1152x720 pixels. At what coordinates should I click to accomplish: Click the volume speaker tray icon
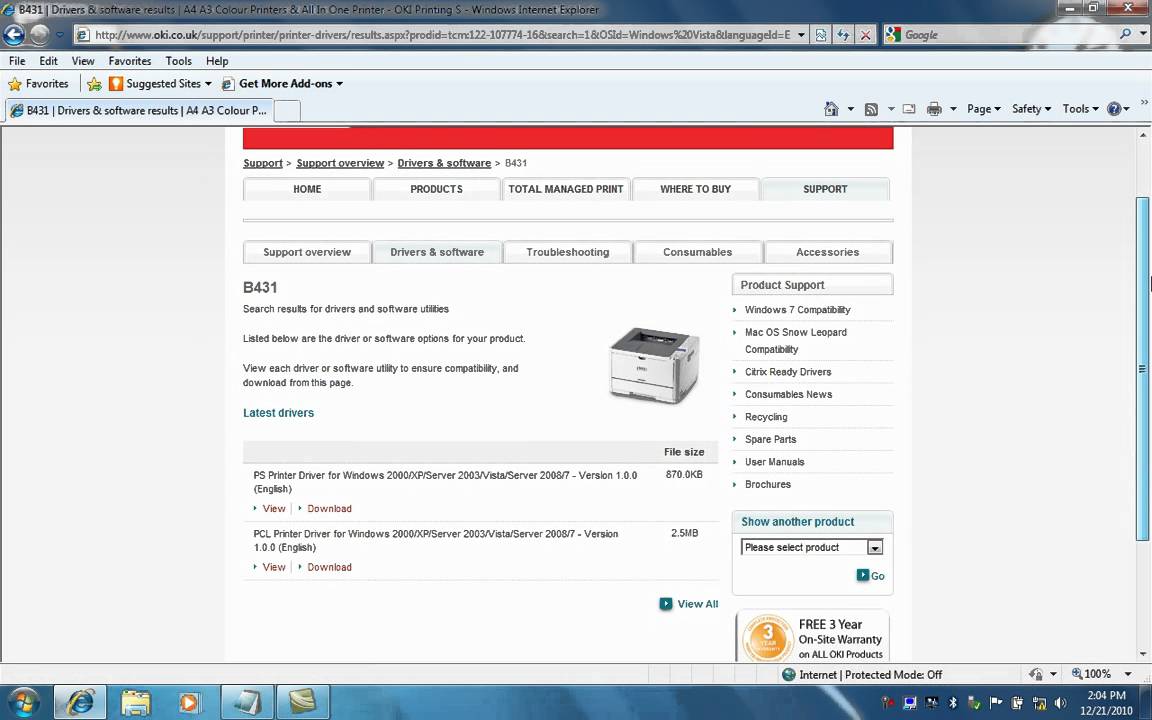coord(1060,703)
